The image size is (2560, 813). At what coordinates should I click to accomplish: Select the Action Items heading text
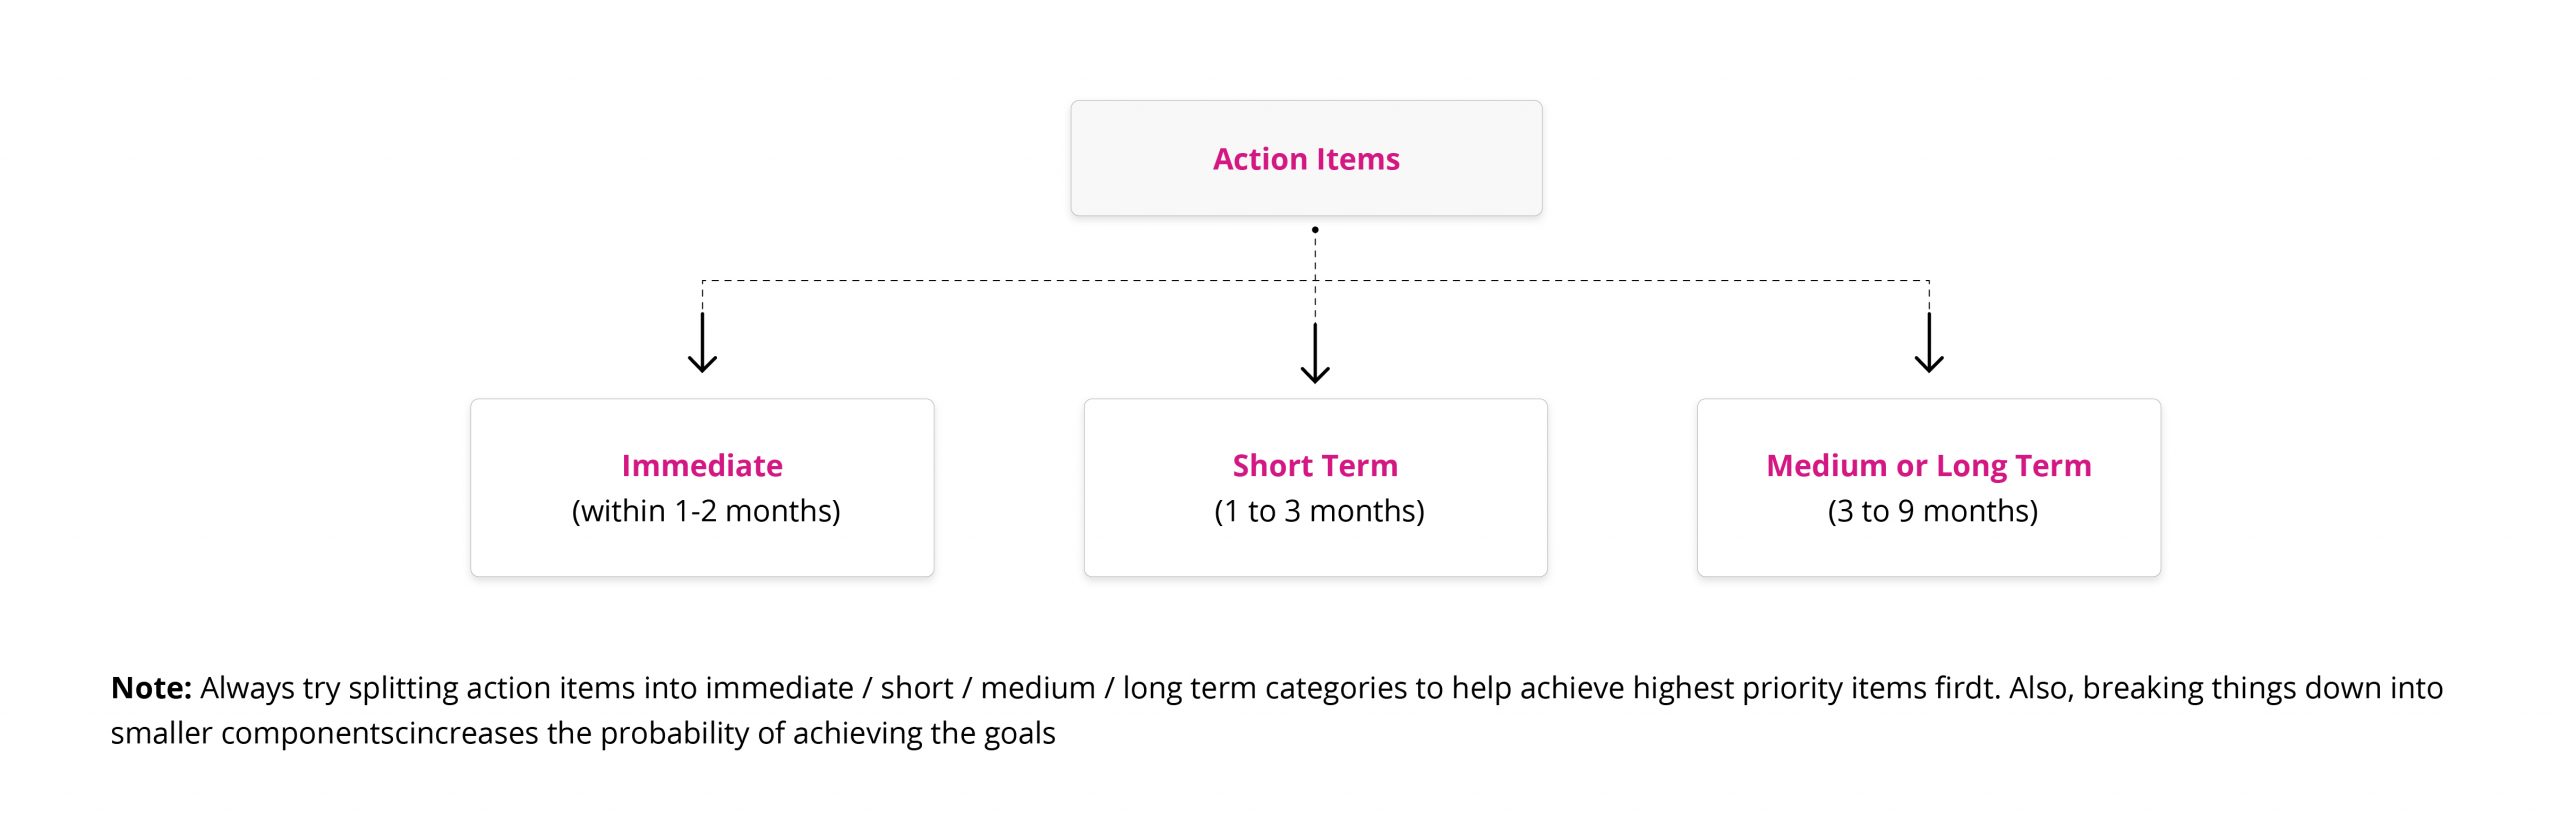(1306, 159)
